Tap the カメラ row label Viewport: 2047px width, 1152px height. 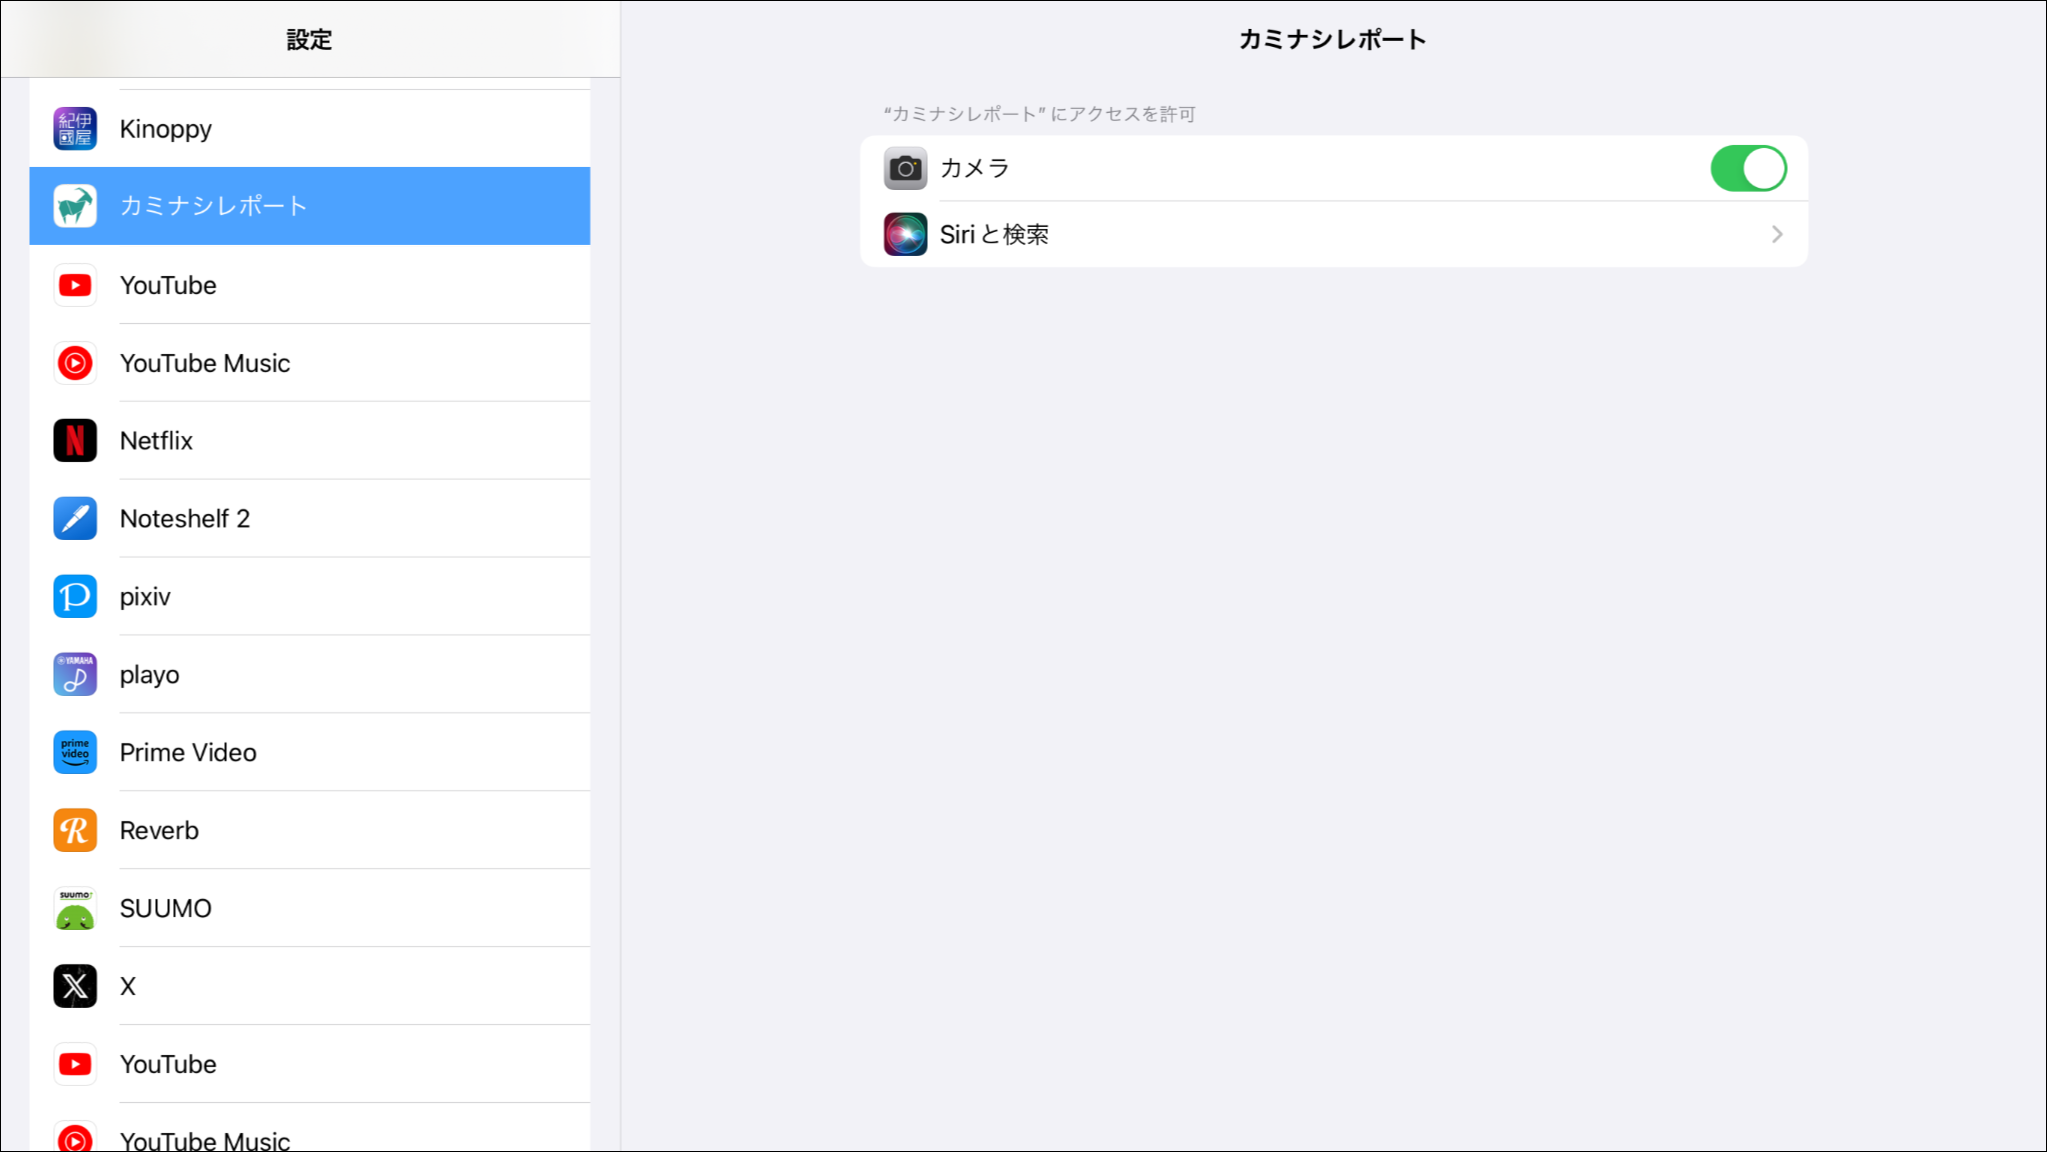[x=974, y=168]
